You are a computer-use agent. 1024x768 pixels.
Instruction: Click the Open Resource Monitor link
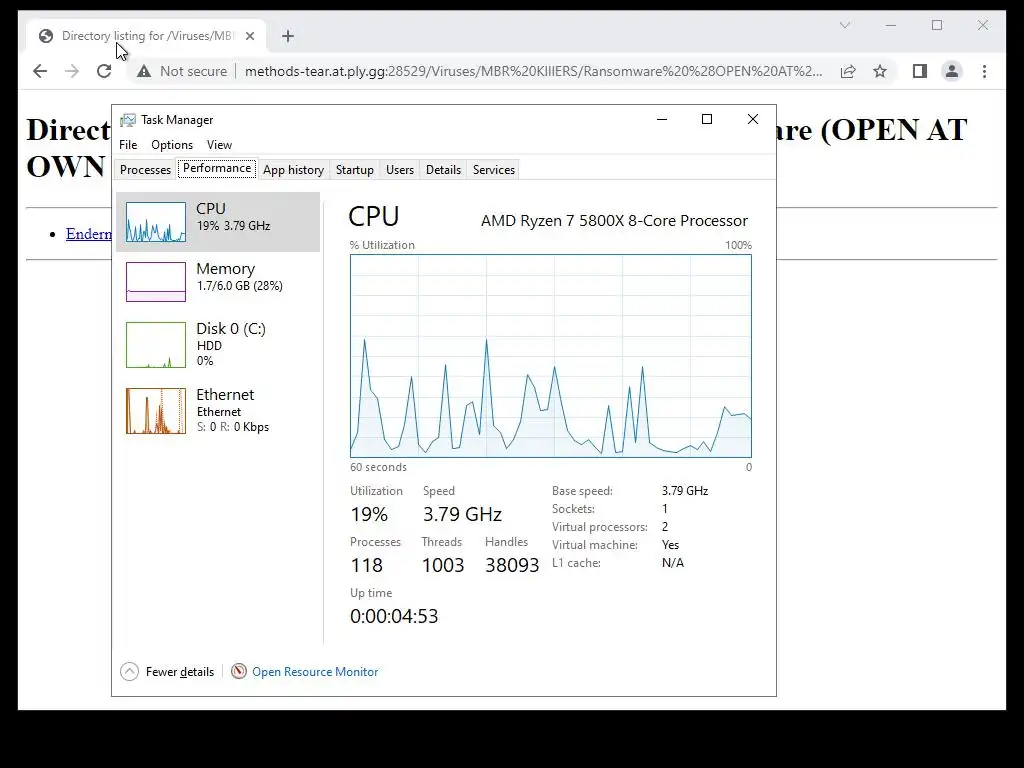[x=315, y=672]
